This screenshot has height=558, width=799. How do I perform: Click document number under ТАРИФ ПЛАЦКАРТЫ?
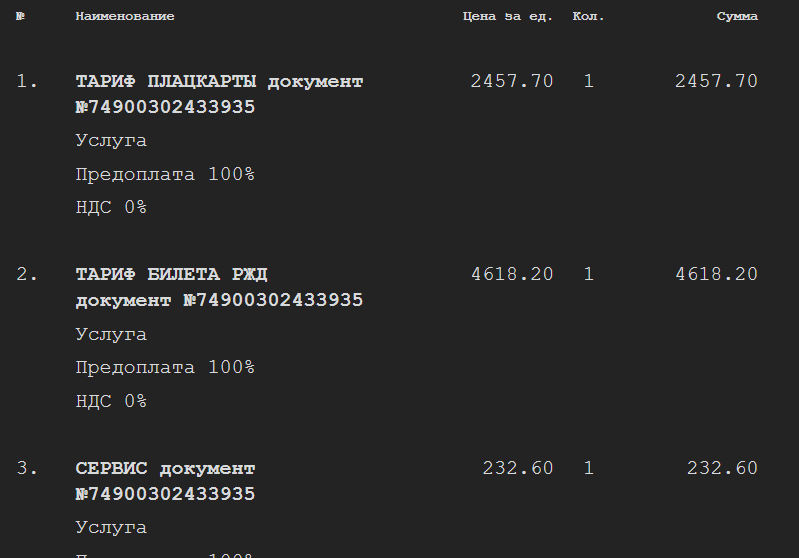click(165, 107)
